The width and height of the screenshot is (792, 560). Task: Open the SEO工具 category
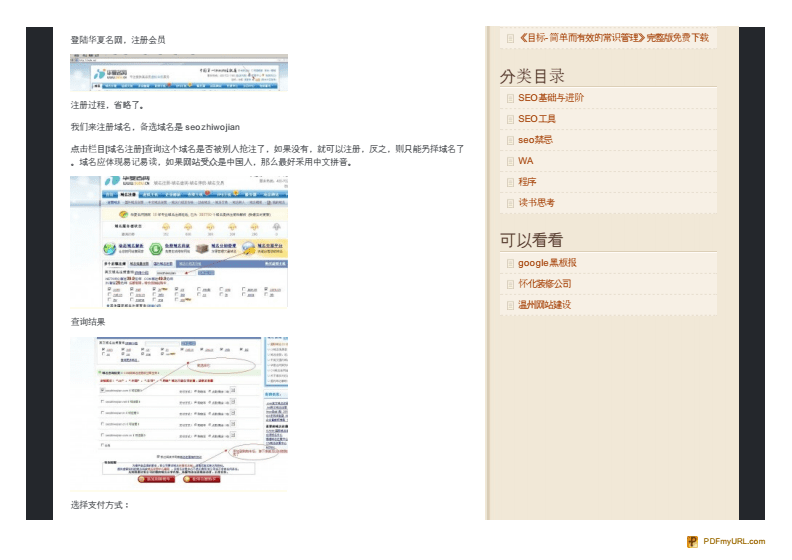(536, 119)
